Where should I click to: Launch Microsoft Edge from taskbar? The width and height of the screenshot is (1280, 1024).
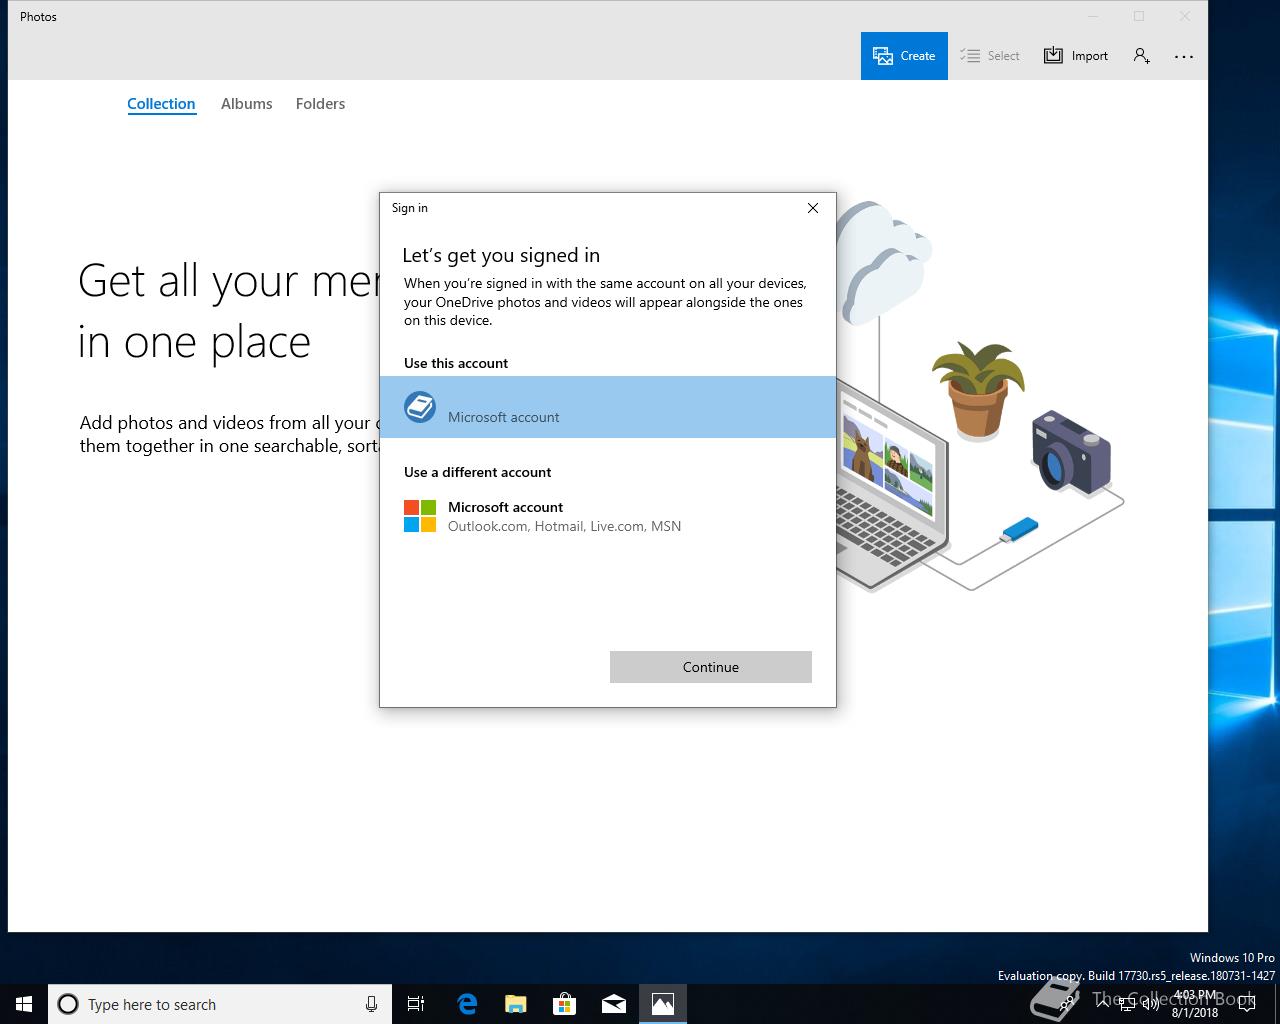(x=467, y=1004)
